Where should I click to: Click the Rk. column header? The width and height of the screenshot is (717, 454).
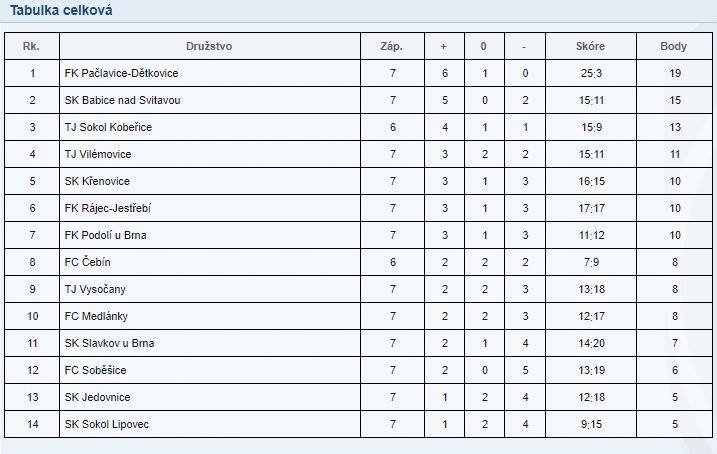tap(31, 46)
